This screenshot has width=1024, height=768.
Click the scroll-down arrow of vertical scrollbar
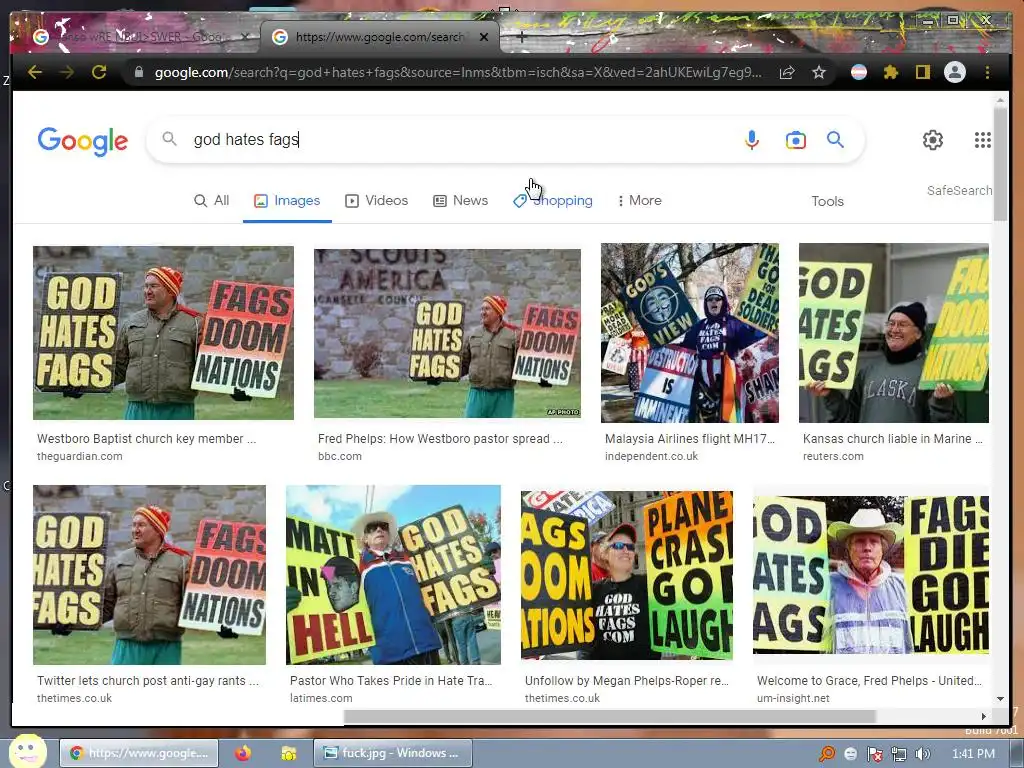(x=1000, y=699)
